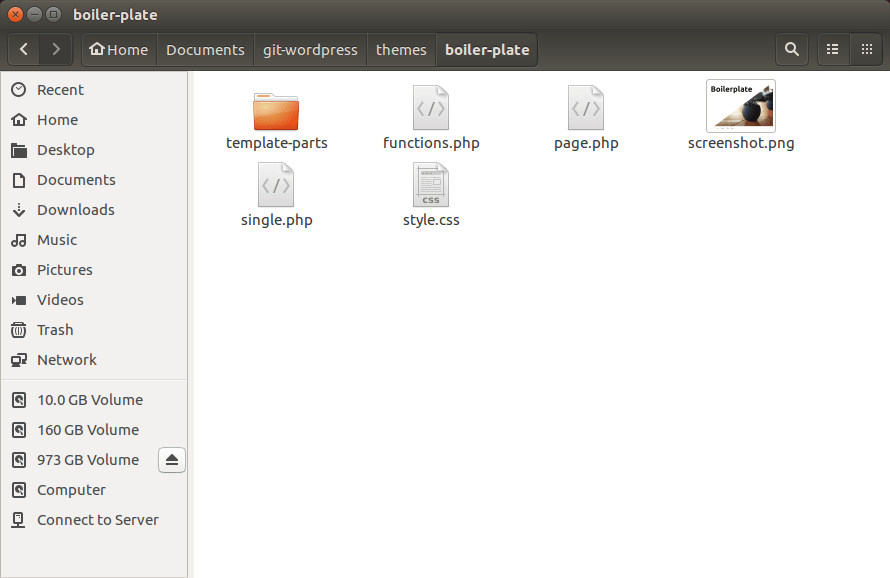Screen dimensions: 890x578
Task: Maximize the boiler-plate window
Action: 53,14
